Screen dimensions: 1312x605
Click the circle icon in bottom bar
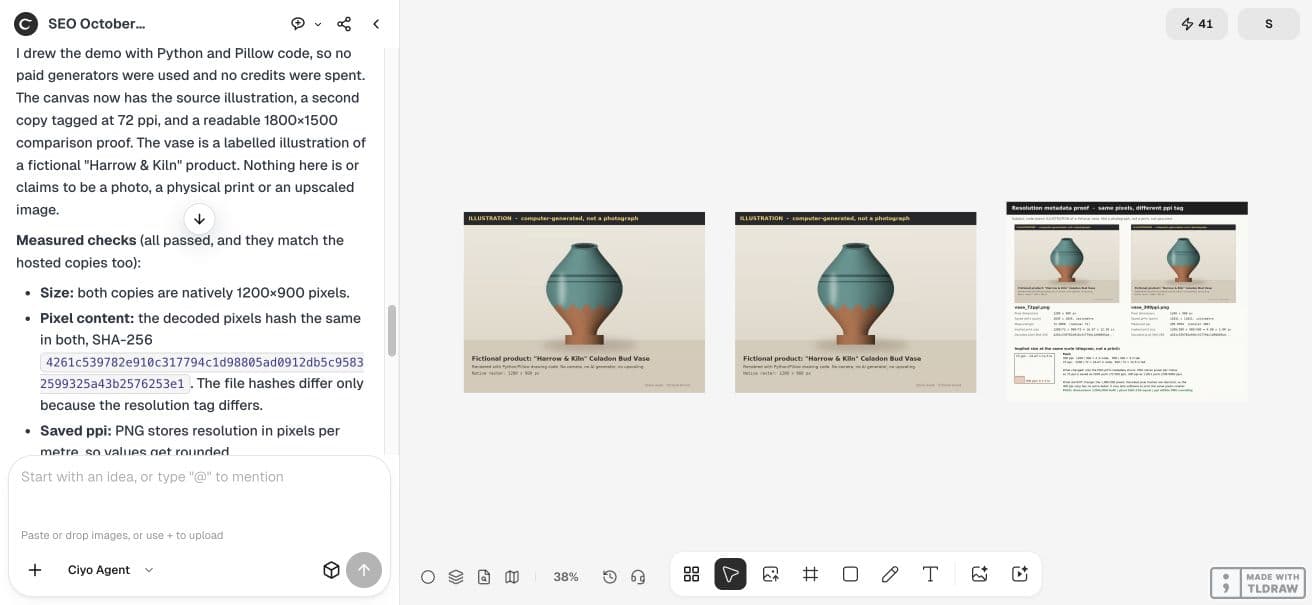click(428, 577)
